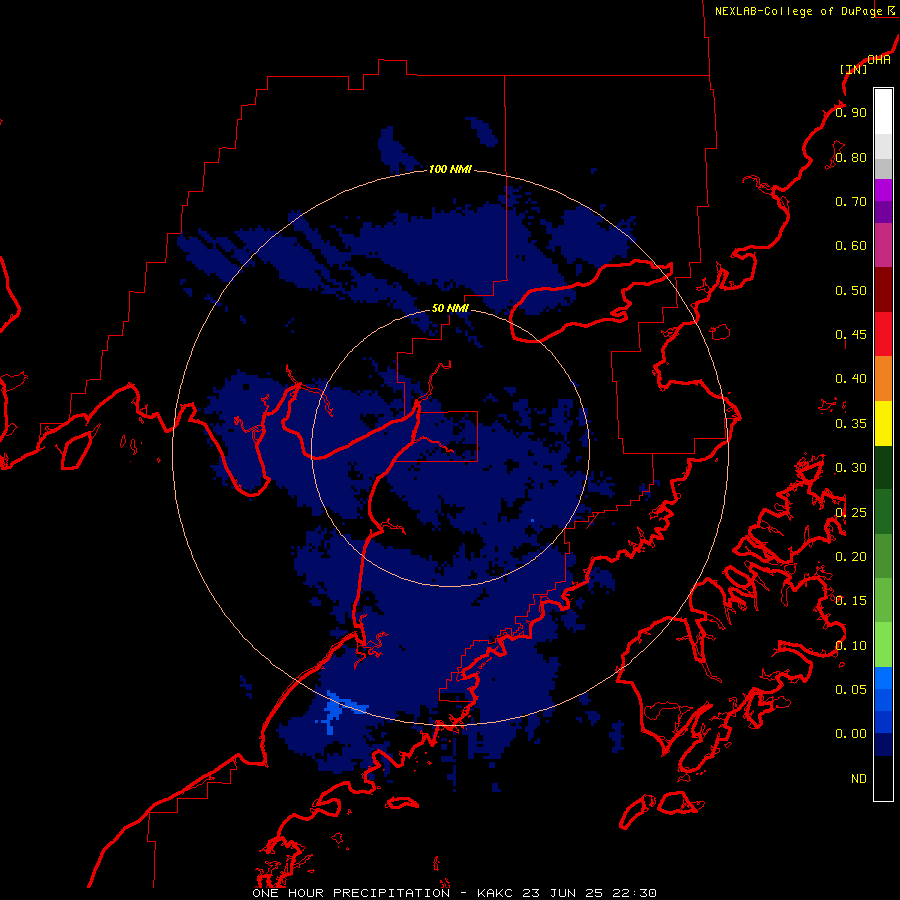Click the 0.20 legend value

point(851,557)
